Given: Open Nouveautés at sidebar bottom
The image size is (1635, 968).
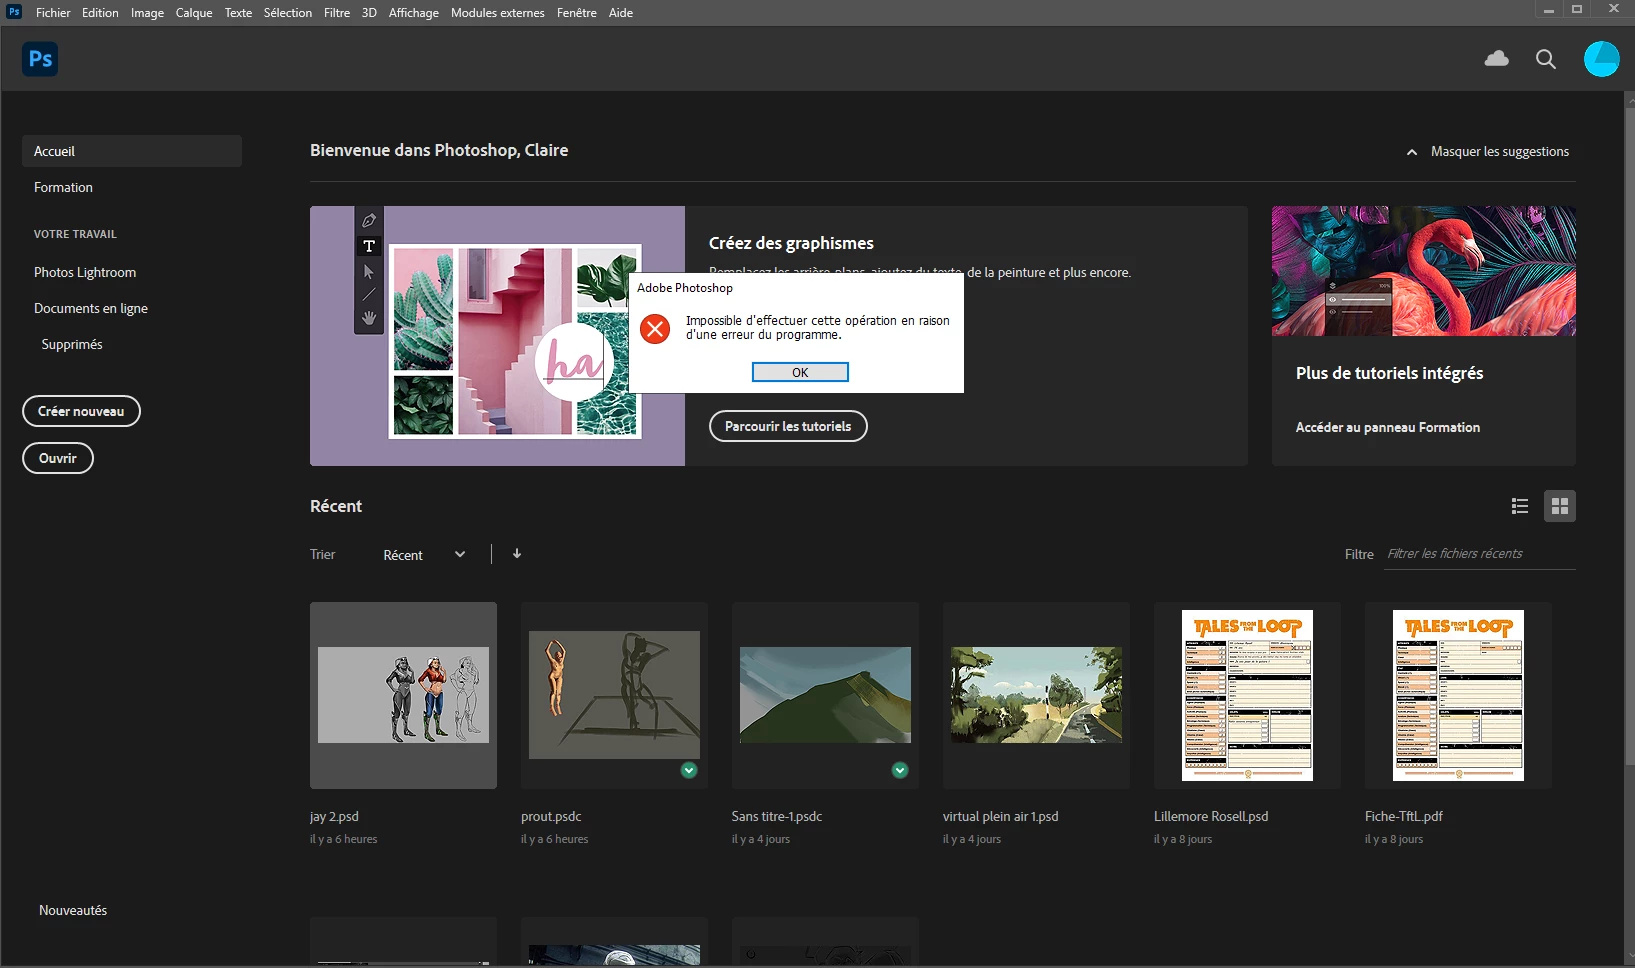Looking at the screenshot, I should 73,910.
